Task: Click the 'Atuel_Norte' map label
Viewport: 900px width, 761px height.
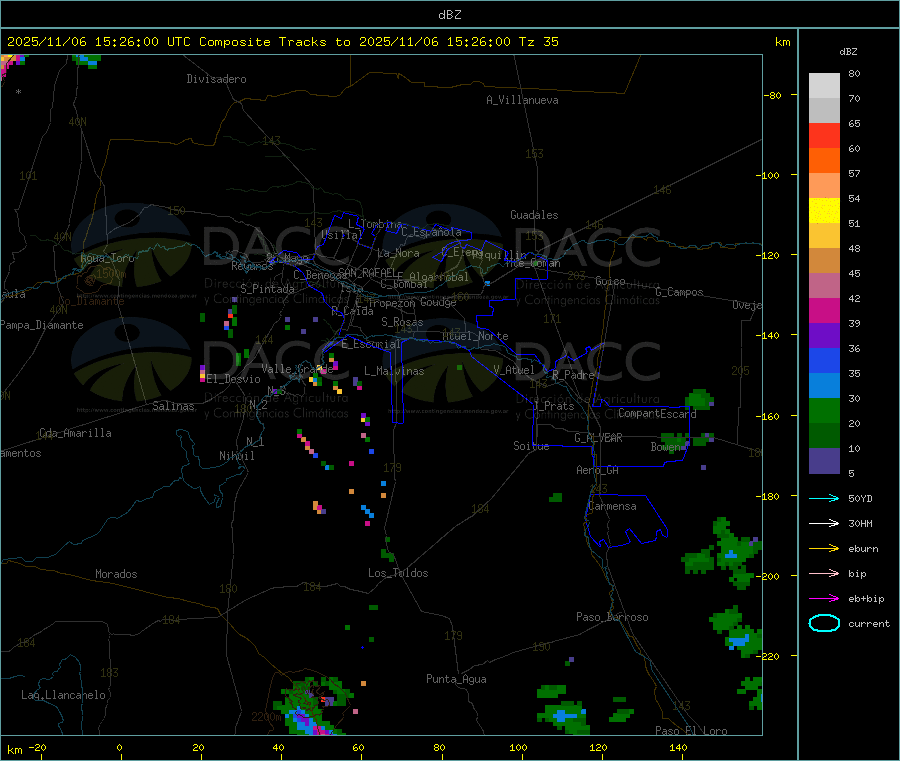Action: [x=475, y=336]
